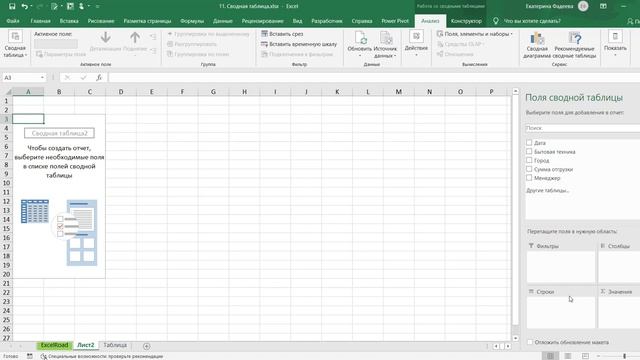Select column D header
The image size is (640, 360).
pos(121,92)
